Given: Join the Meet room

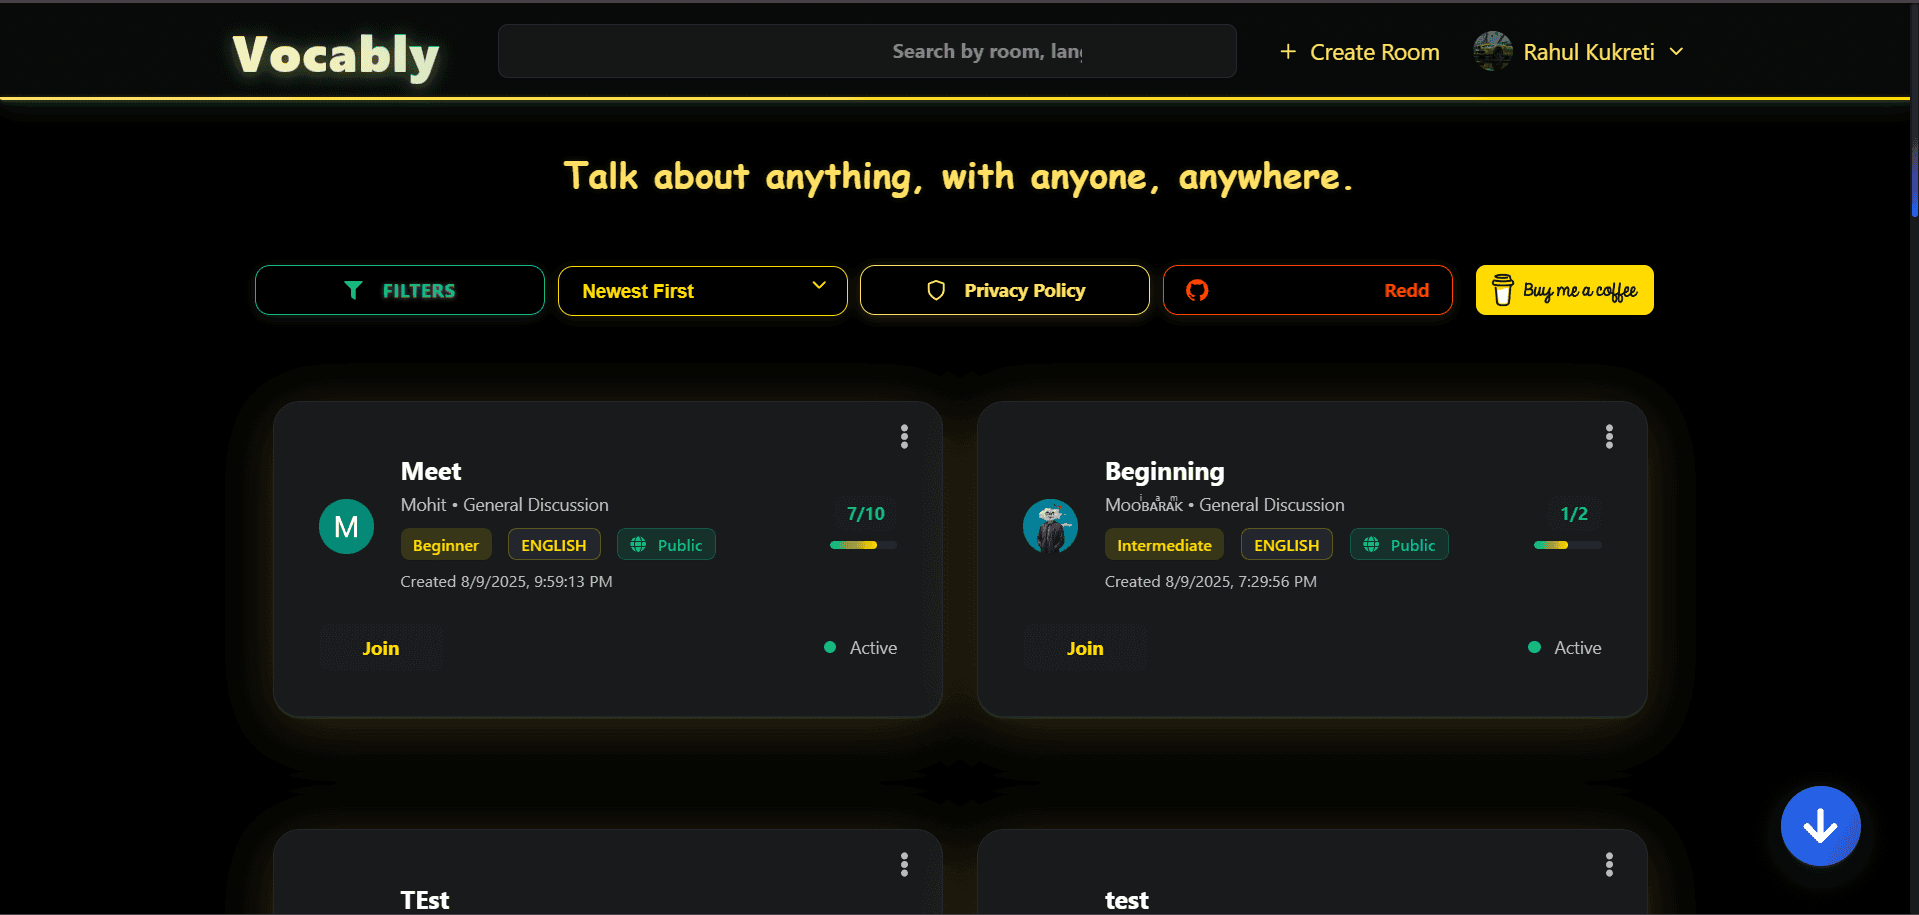Looking at the screenshot, I should click(x=381, y=648).
